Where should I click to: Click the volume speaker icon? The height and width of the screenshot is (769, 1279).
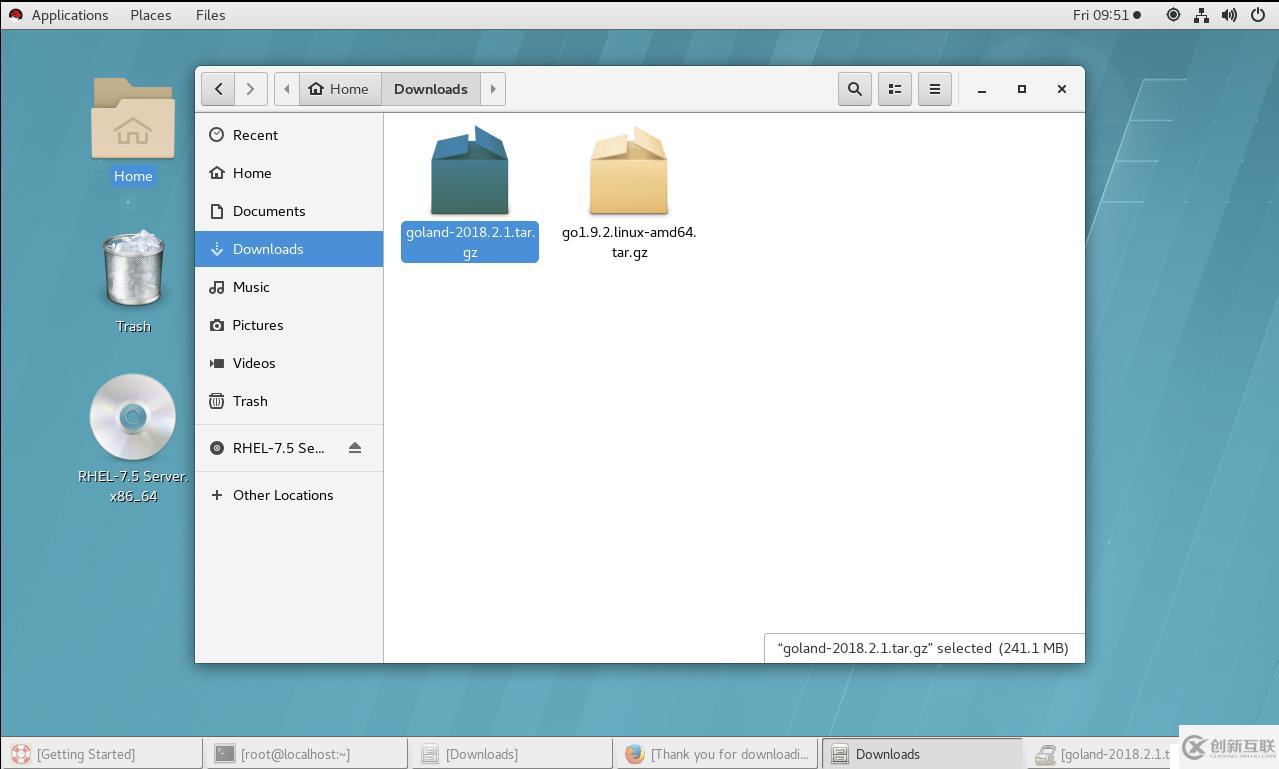point(1229,15)
